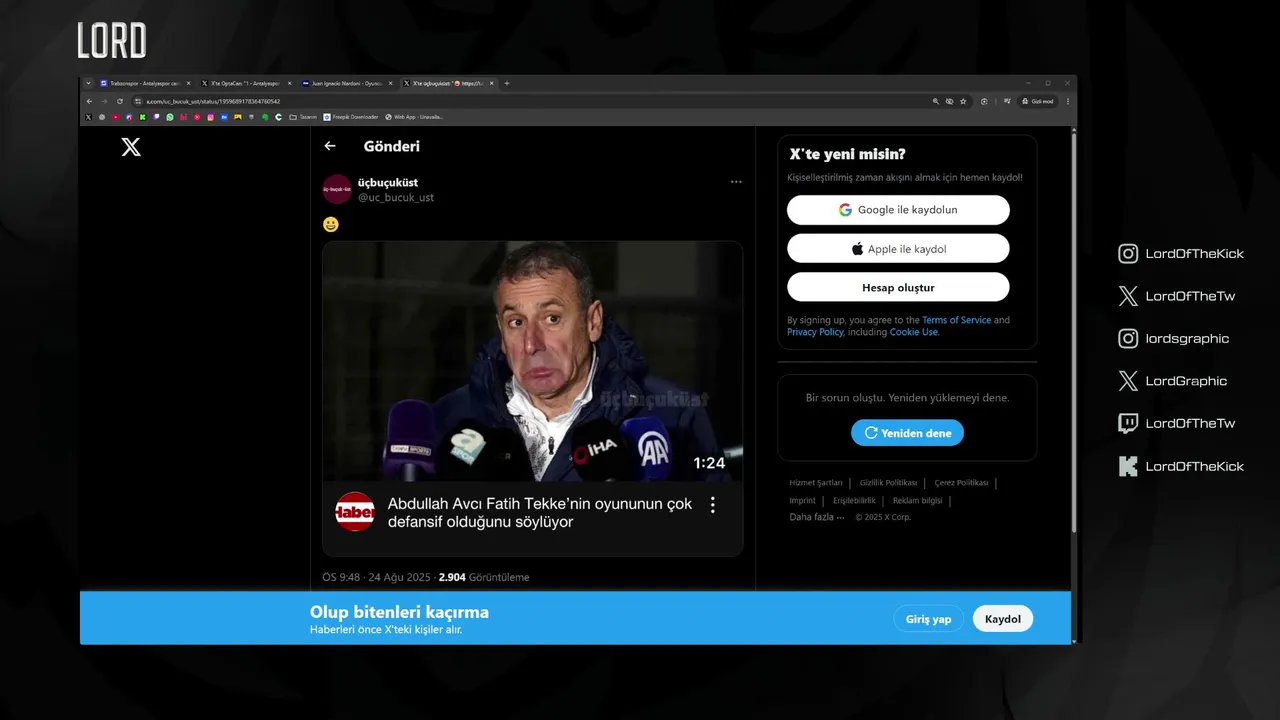Open the YouTube bookmark icon

coord(116,117)
